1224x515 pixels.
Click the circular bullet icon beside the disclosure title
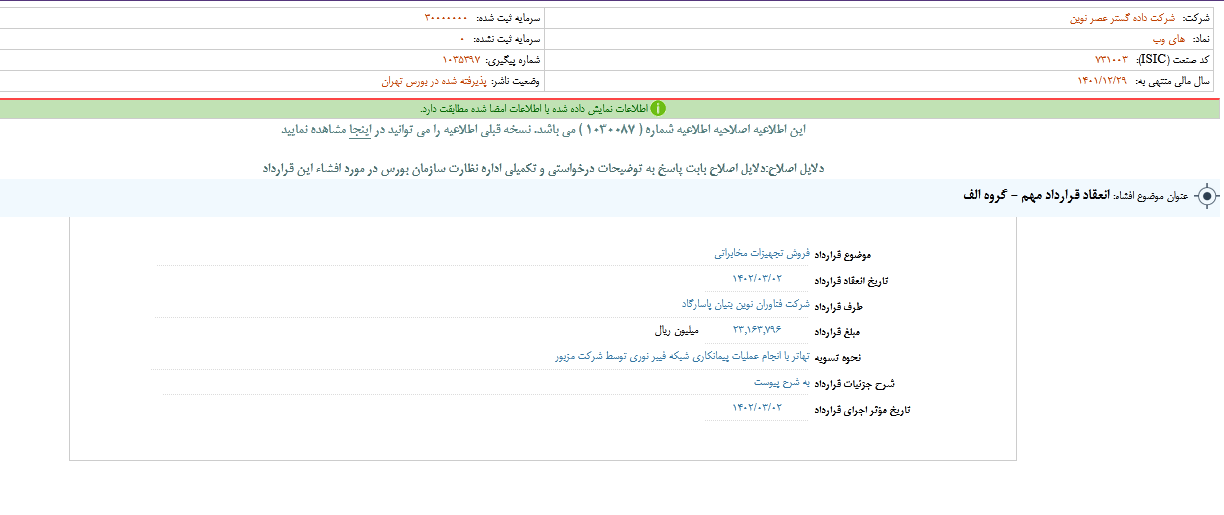click(1207, 196)
